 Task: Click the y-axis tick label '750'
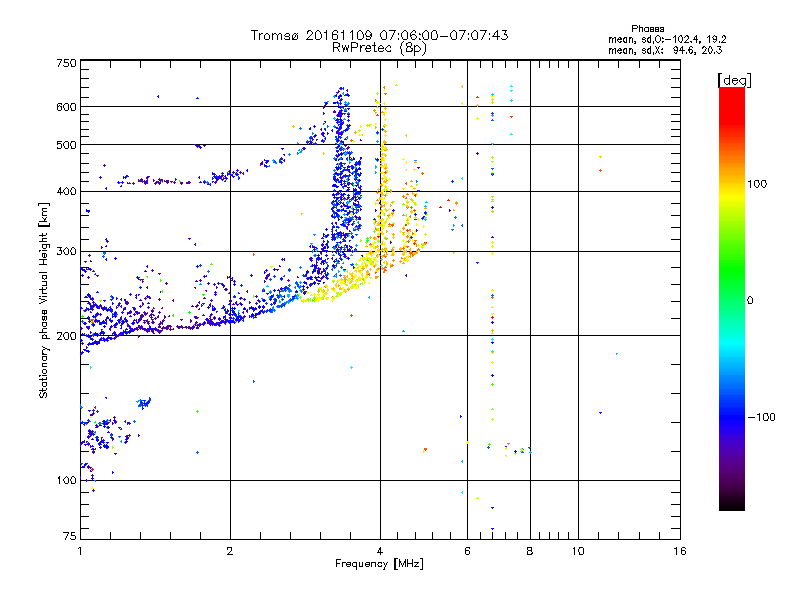(x=66, y=63)
